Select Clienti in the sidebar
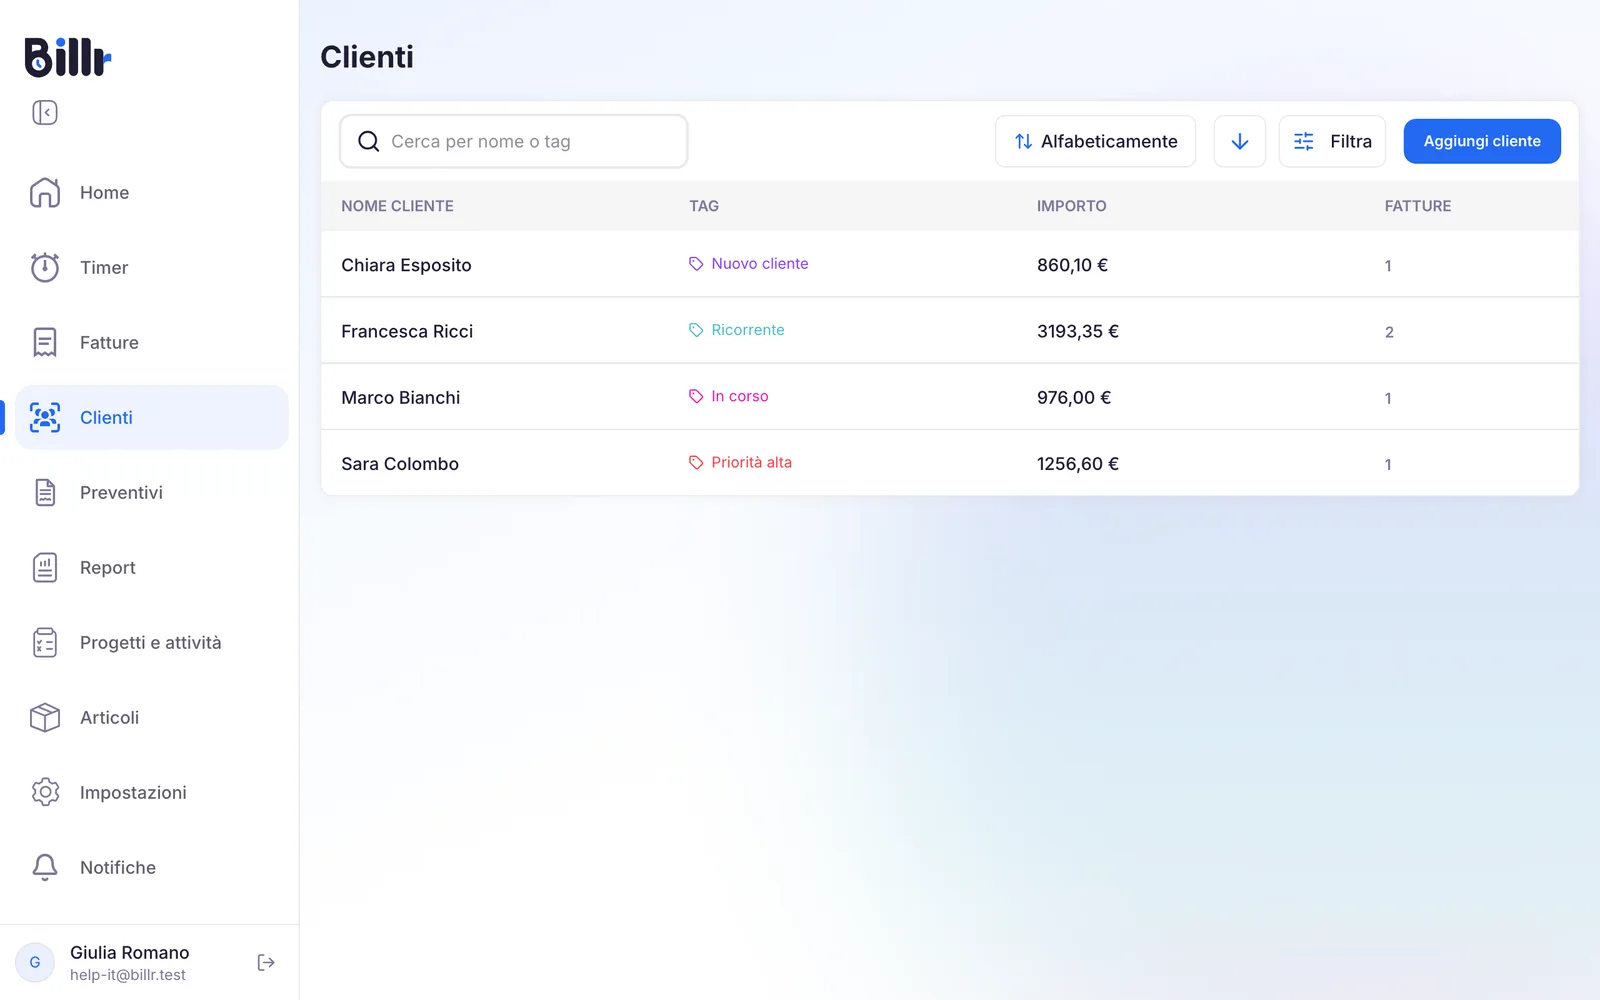Viewport: 1600px width, 1000px height. click(x=152, y=417)
